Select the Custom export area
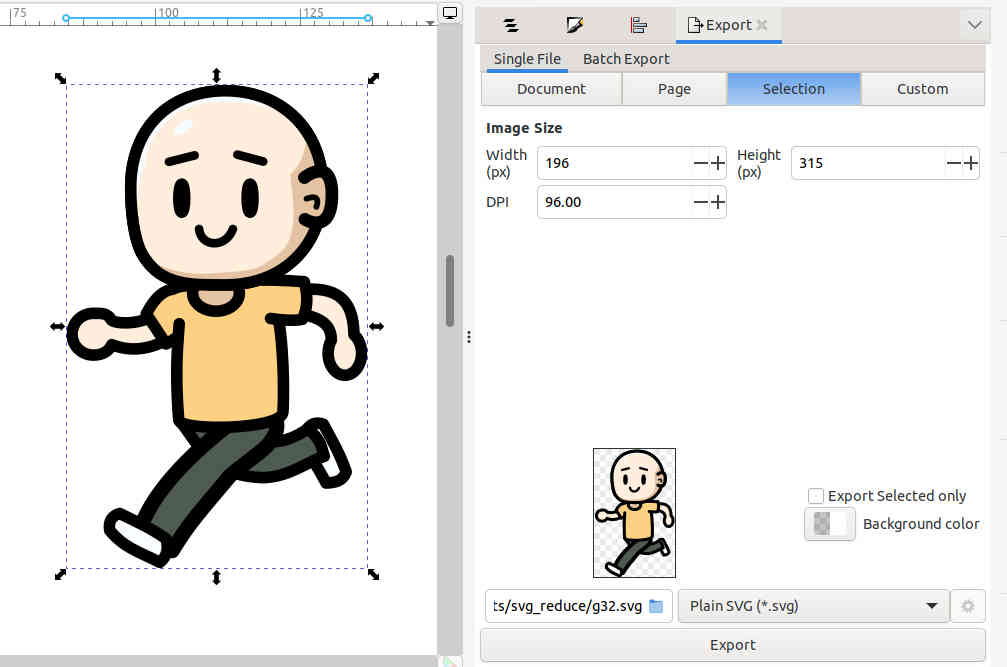Viewport: 1007px width, 667px height. (x=922, y=89)
